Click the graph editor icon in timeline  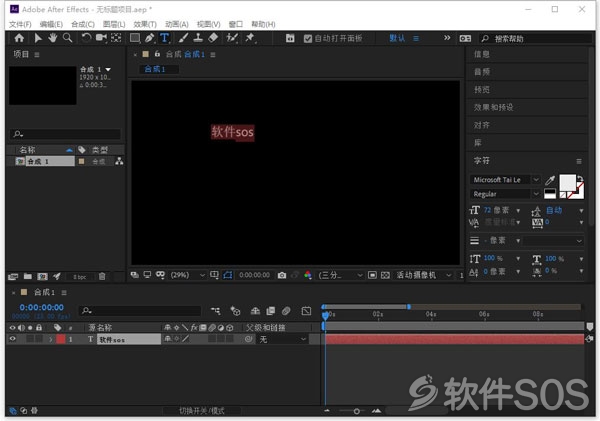(306, 311)
